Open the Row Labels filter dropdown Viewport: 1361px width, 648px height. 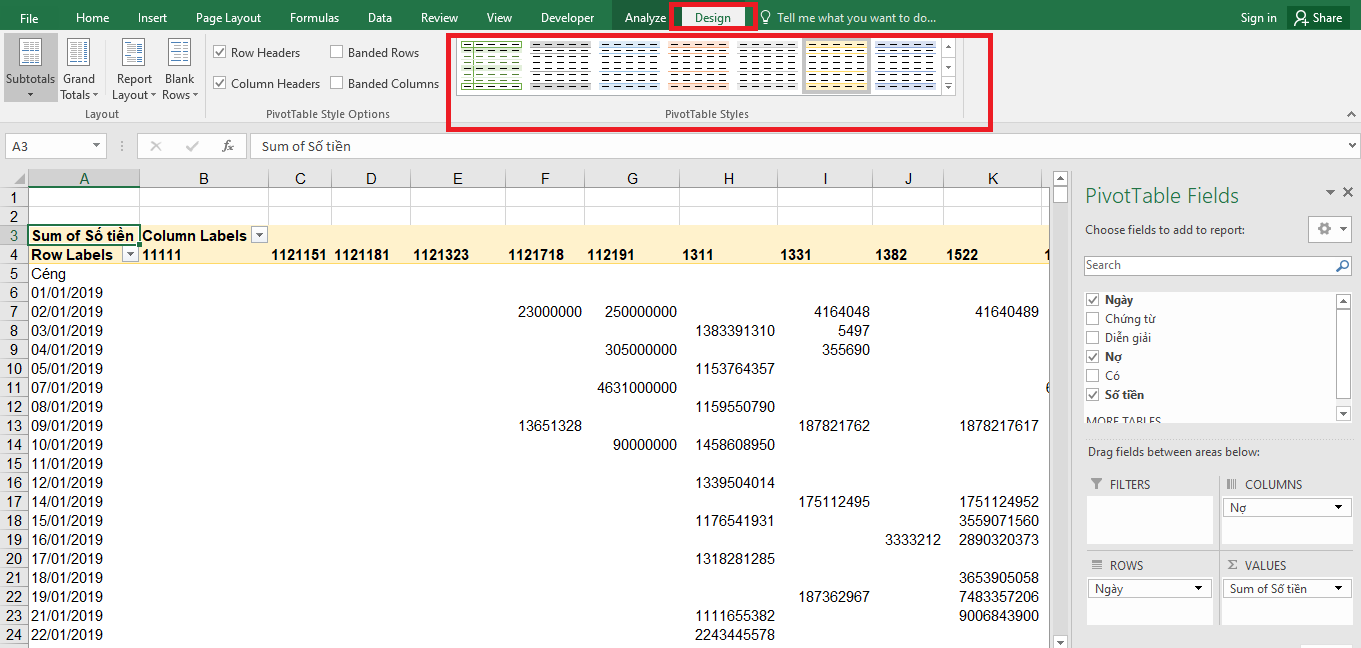coord(130,255)
